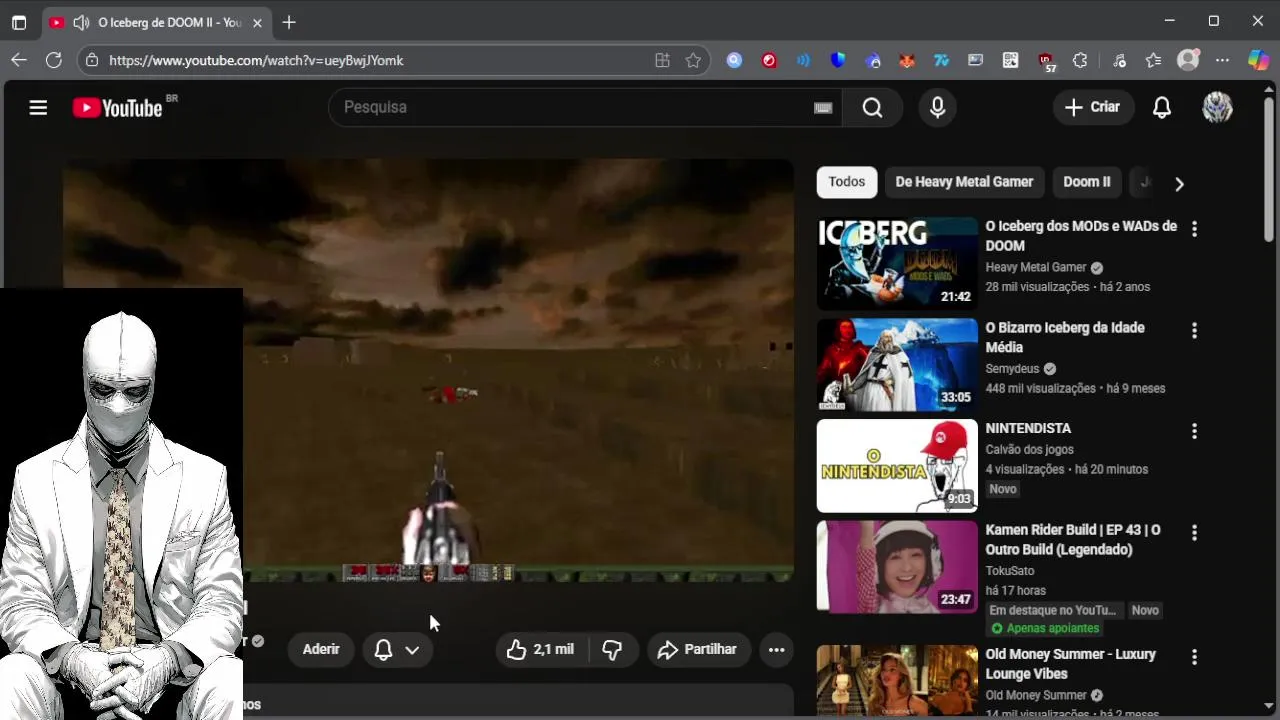Viewport: 1280px width, 720px height.
Task: Open Edge settings and more menu
Action: [1222, 60]
